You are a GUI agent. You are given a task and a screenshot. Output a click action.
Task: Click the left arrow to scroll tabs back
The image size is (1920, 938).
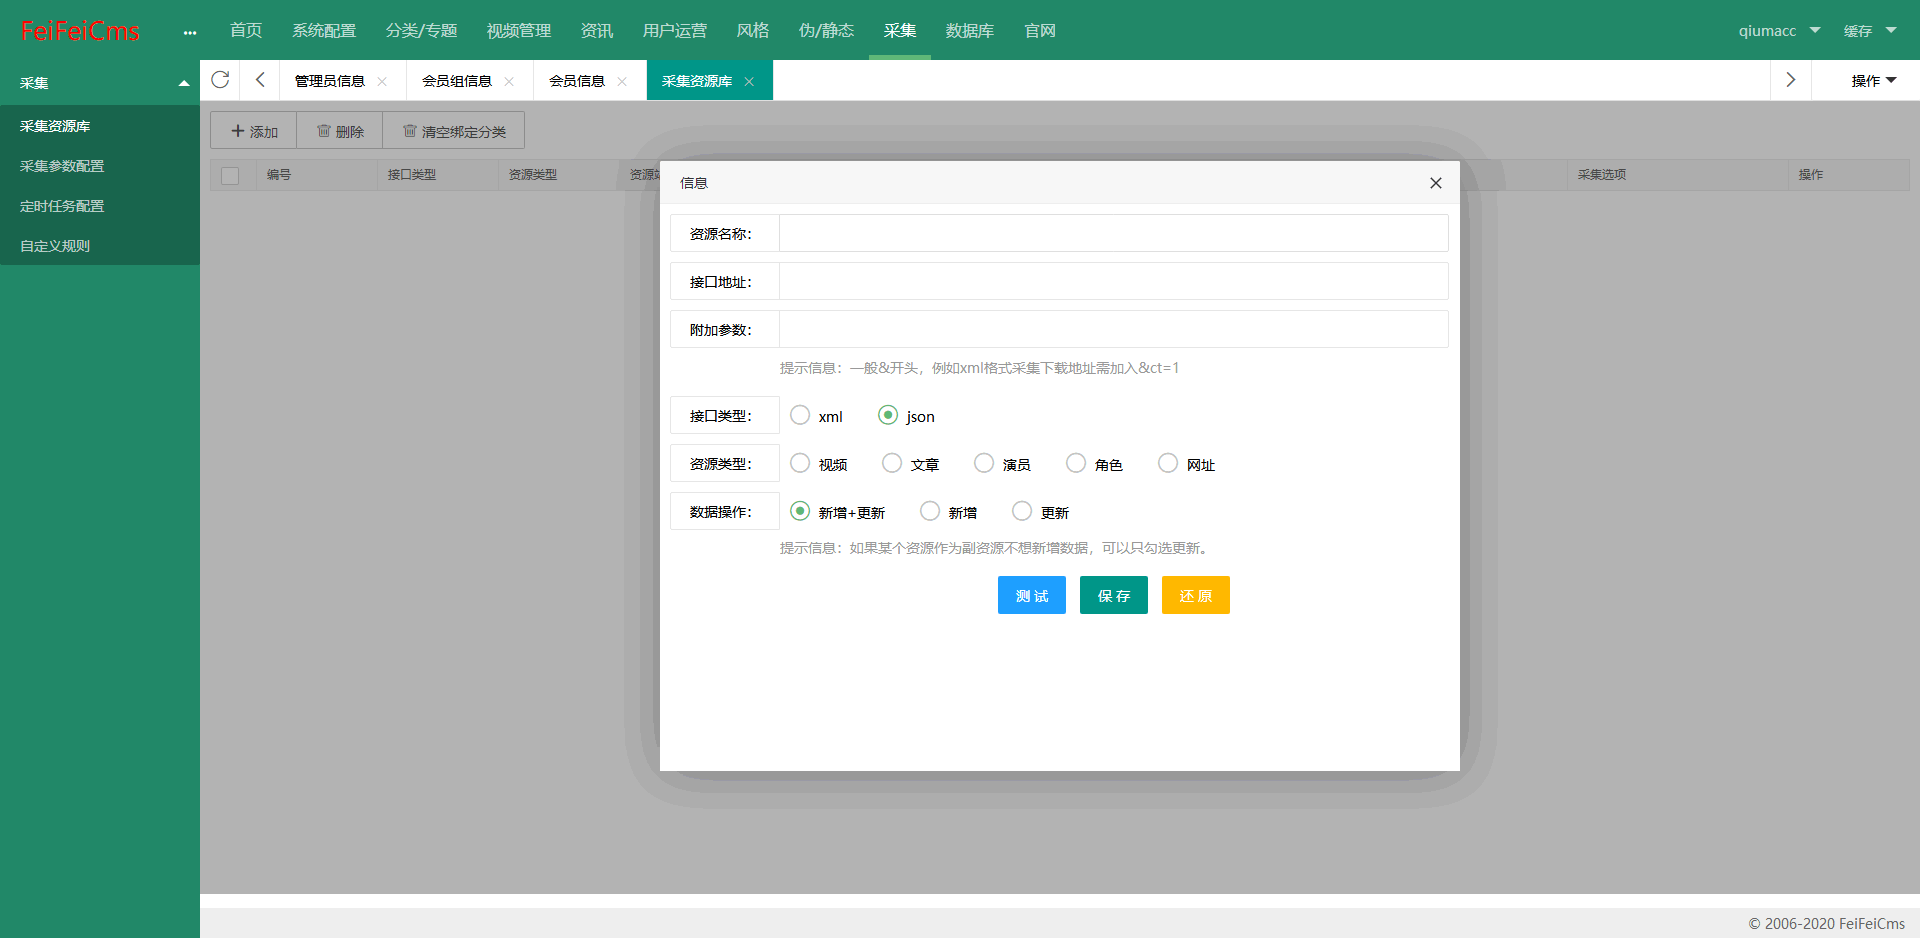point(260,80)
